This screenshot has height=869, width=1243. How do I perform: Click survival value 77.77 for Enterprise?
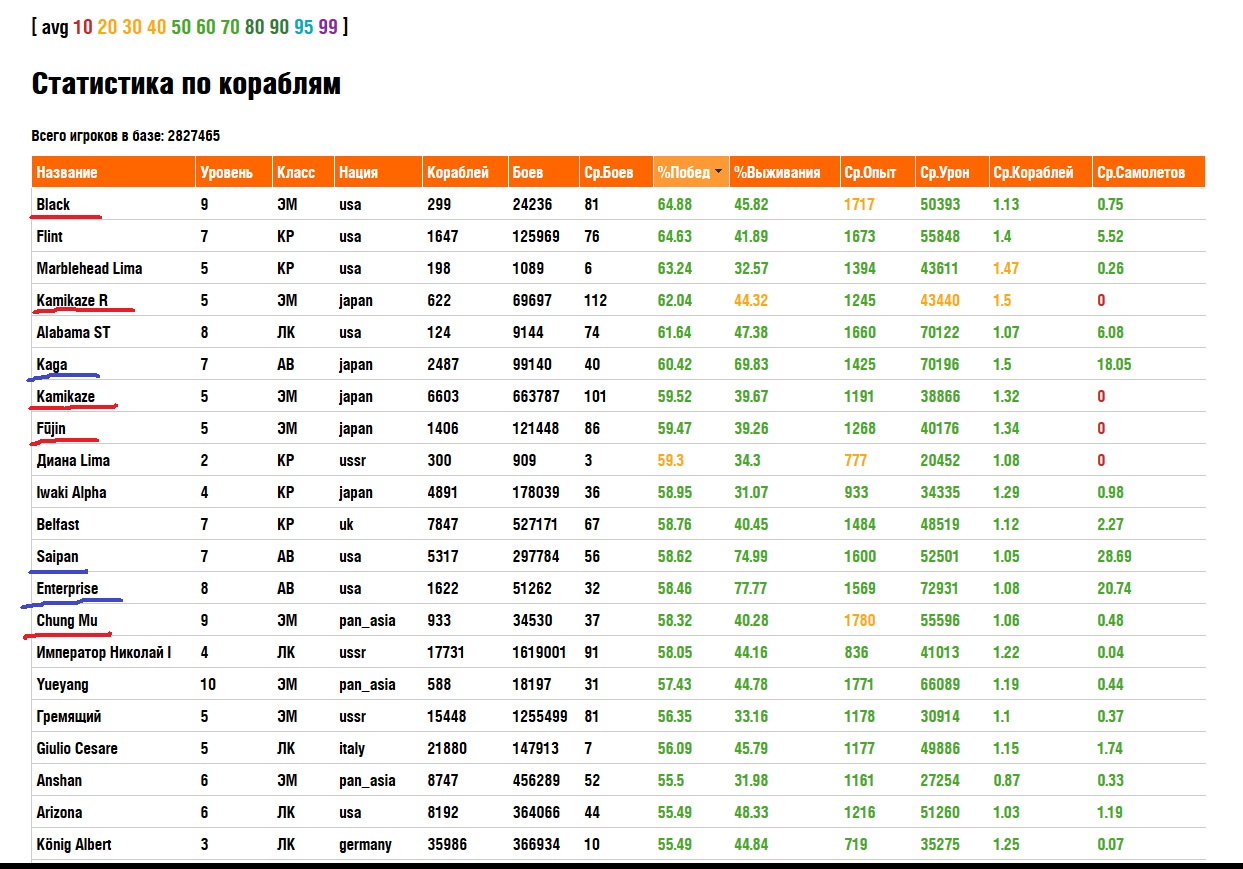click(751, 588)
